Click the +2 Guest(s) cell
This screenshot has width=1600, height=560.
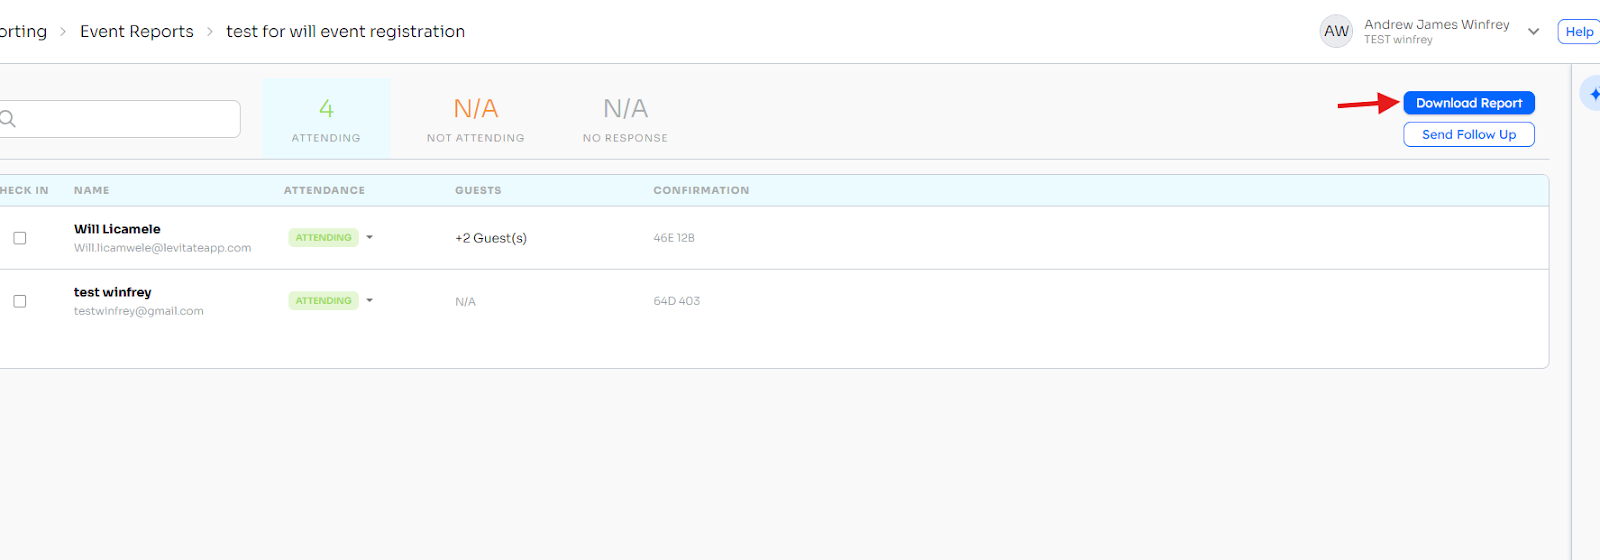pyautogui.click(x=491, y=238)
